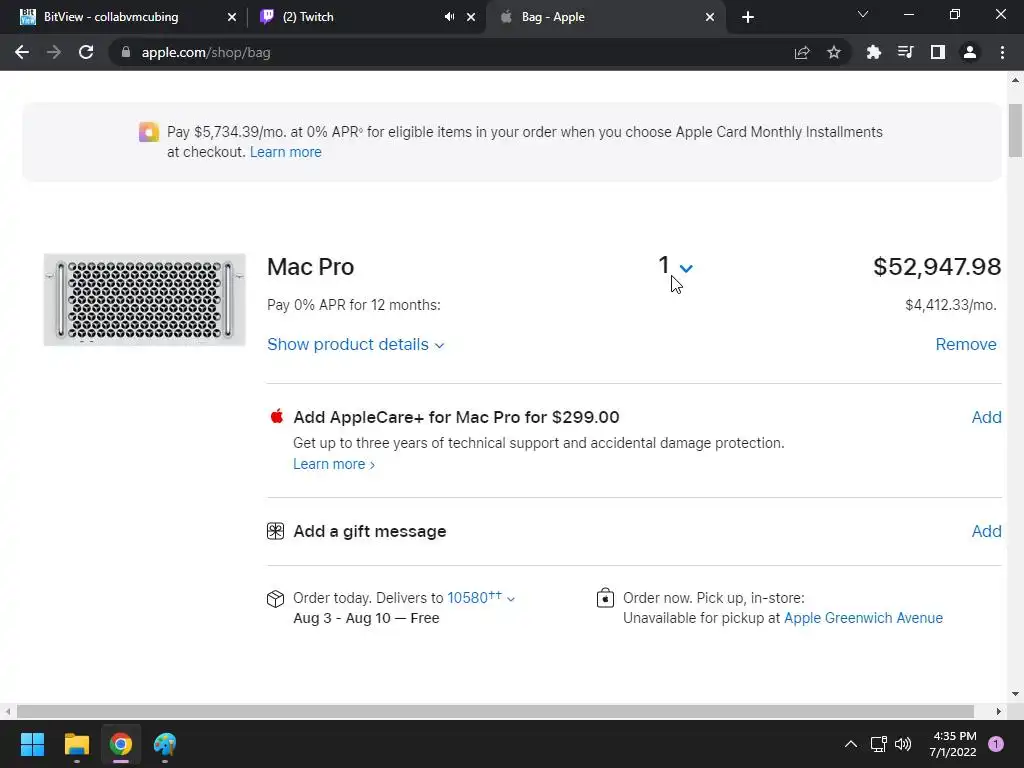Open Chrome side panel icon
This screenshot has height=768, width=1024.
[938, 52]
